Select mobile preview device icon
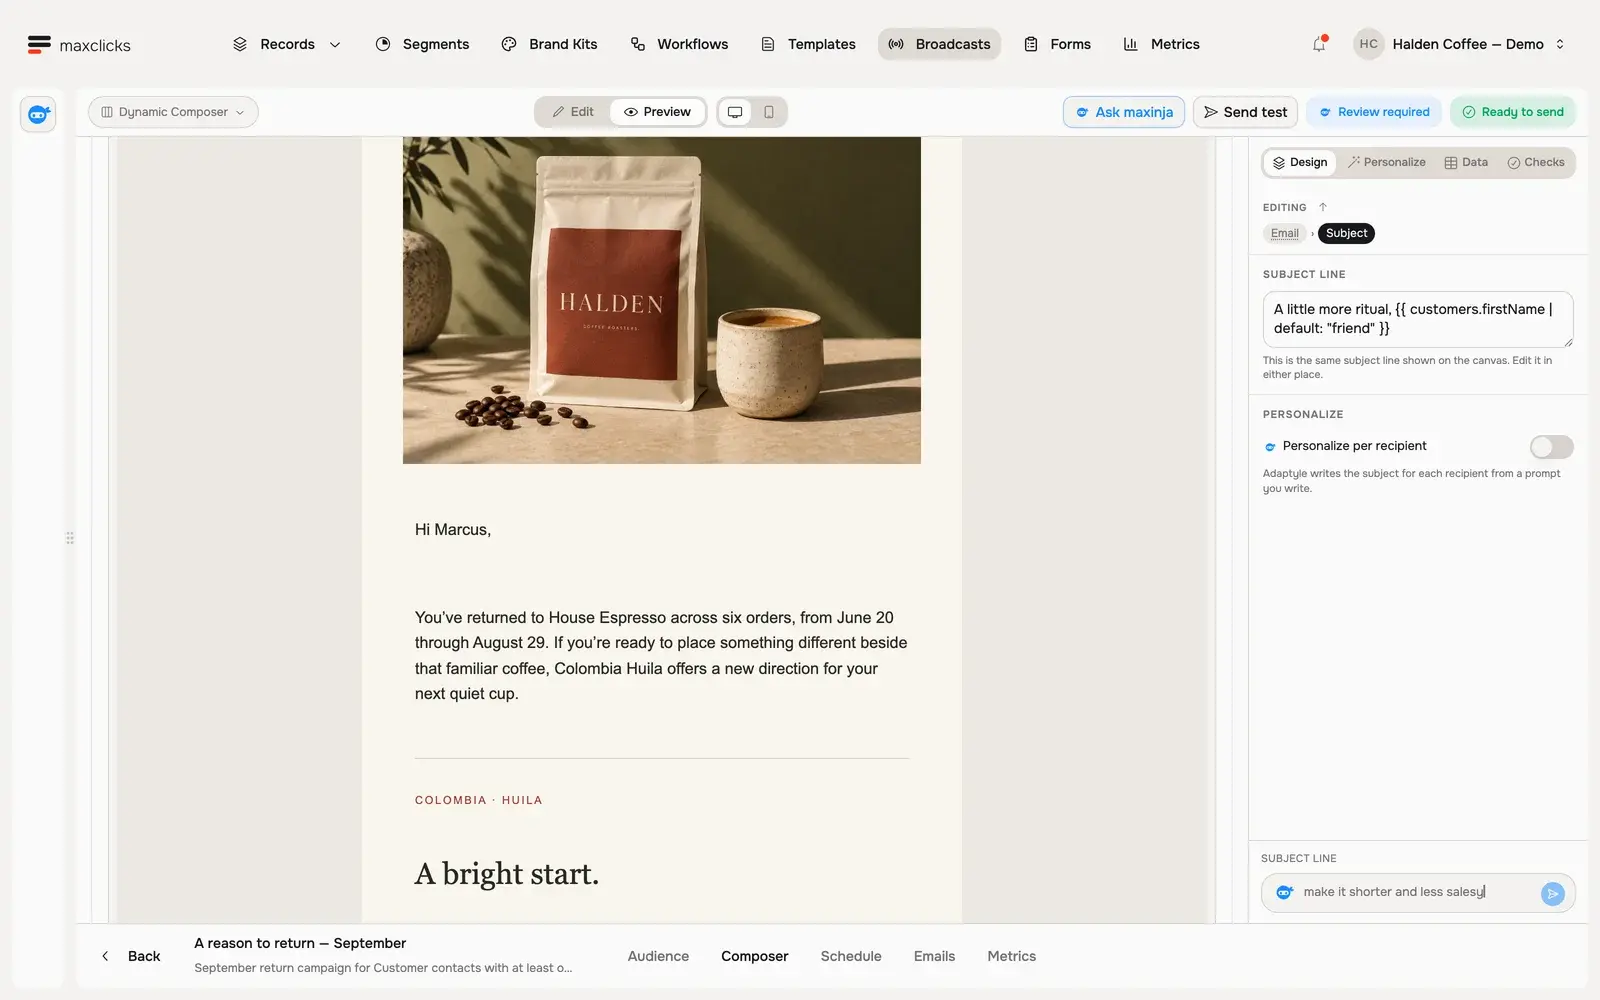 click(x=769, y=112)
